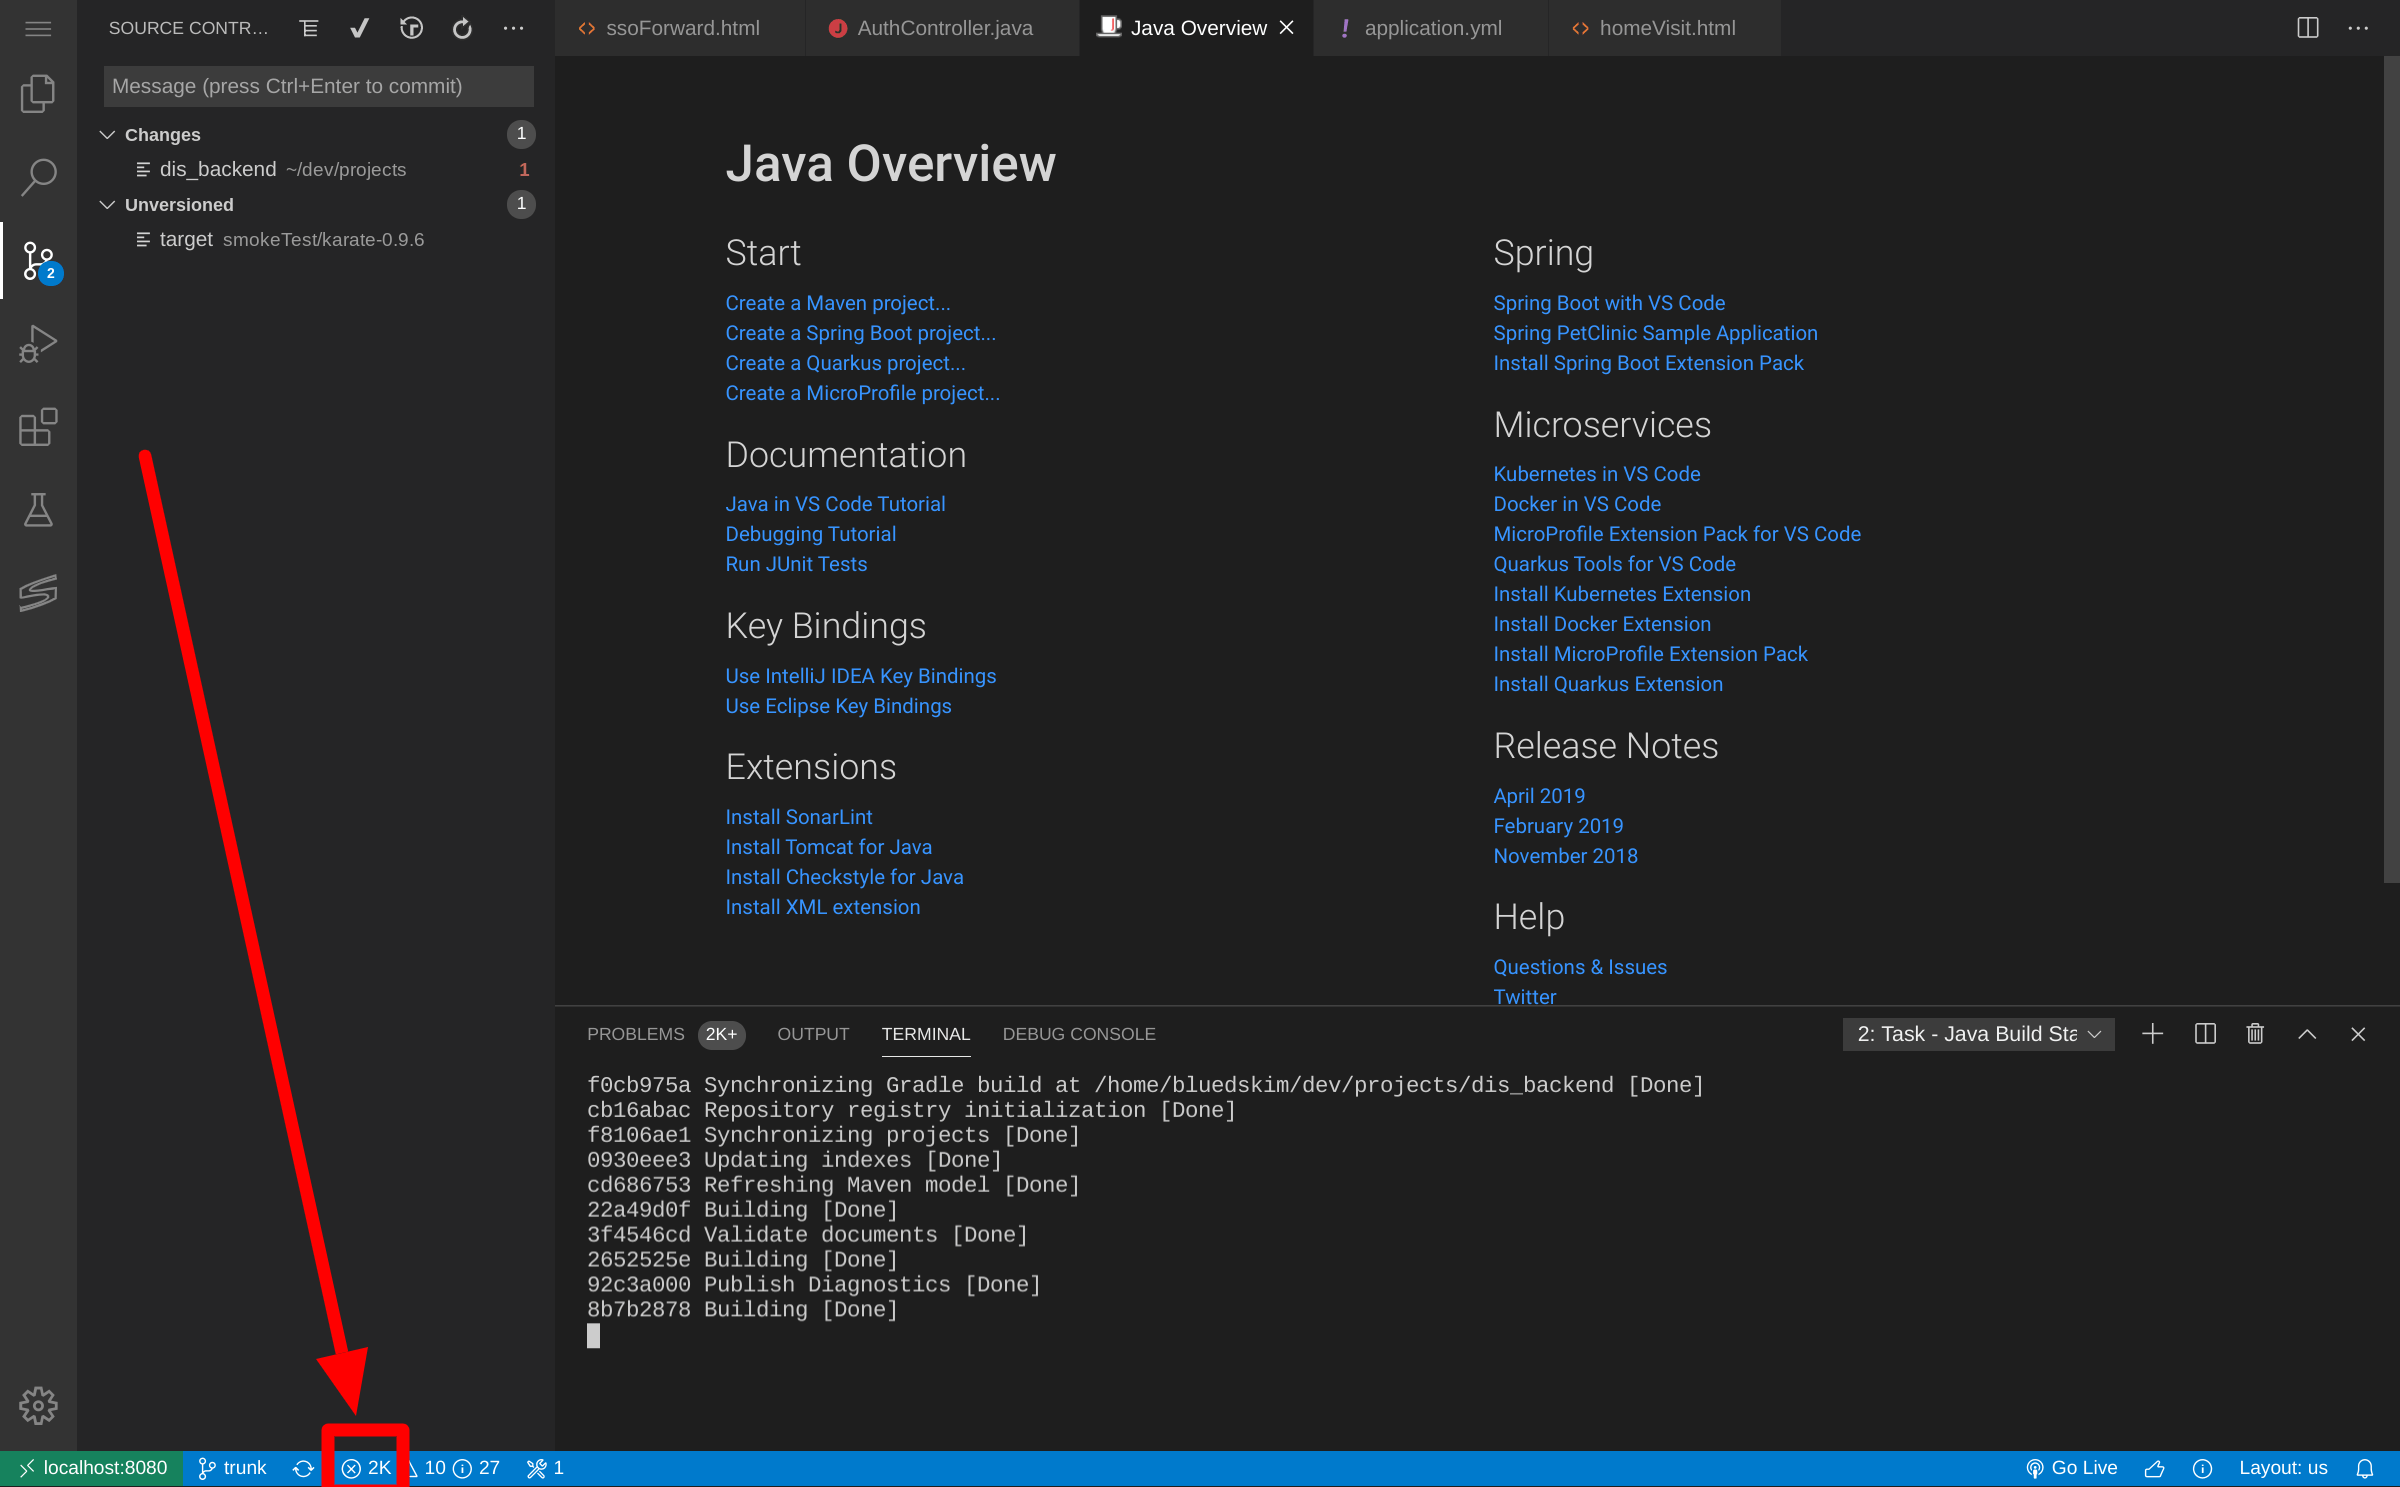2400x1487 pixels.
Task: Open the Run and Debug view
Action: click(x=38, y=344)
